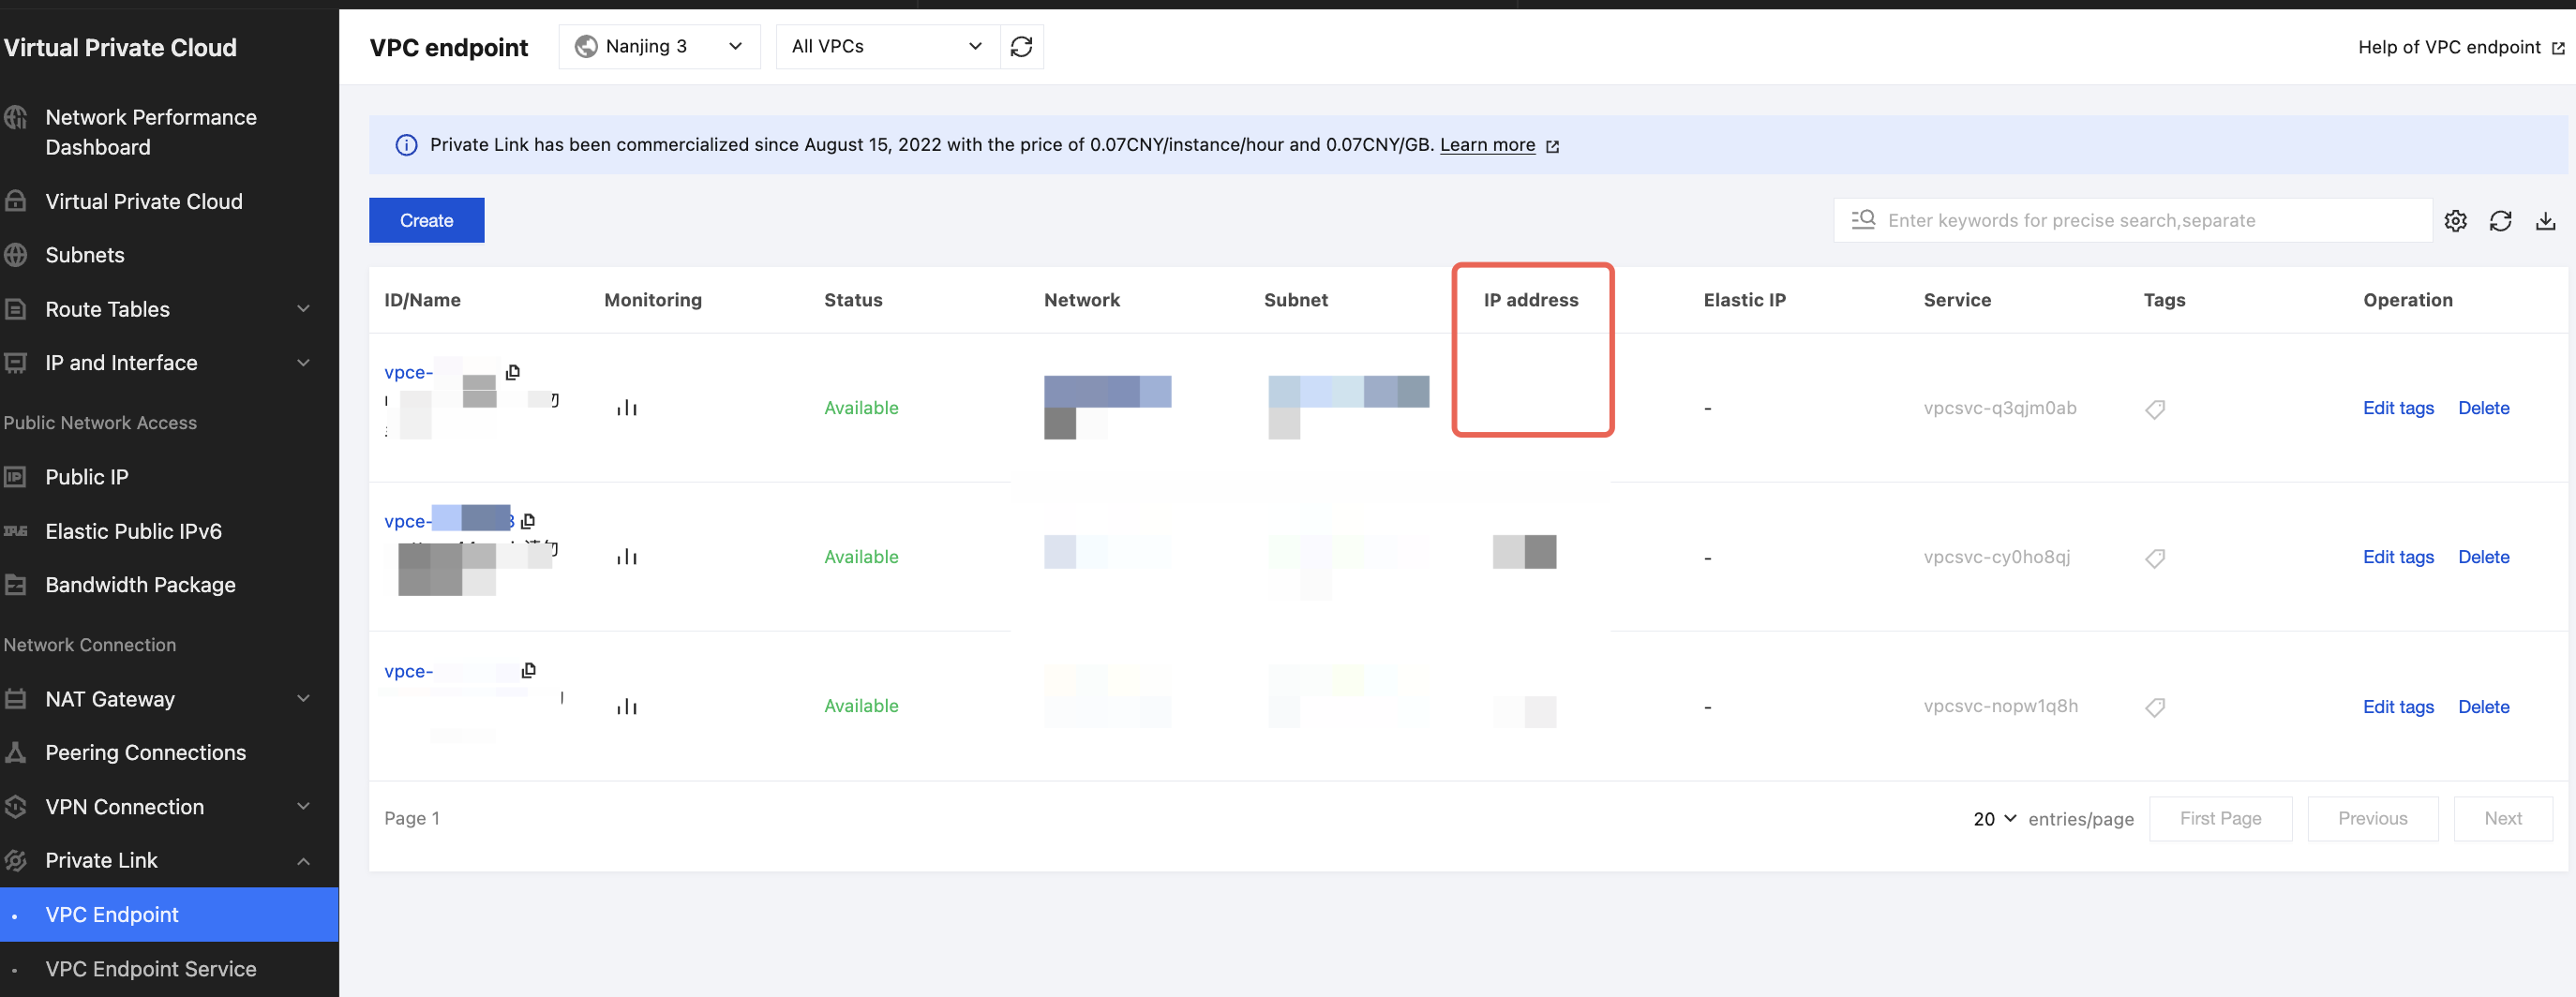Follow the Learn more pricing link

click(x=1487, y=145)
